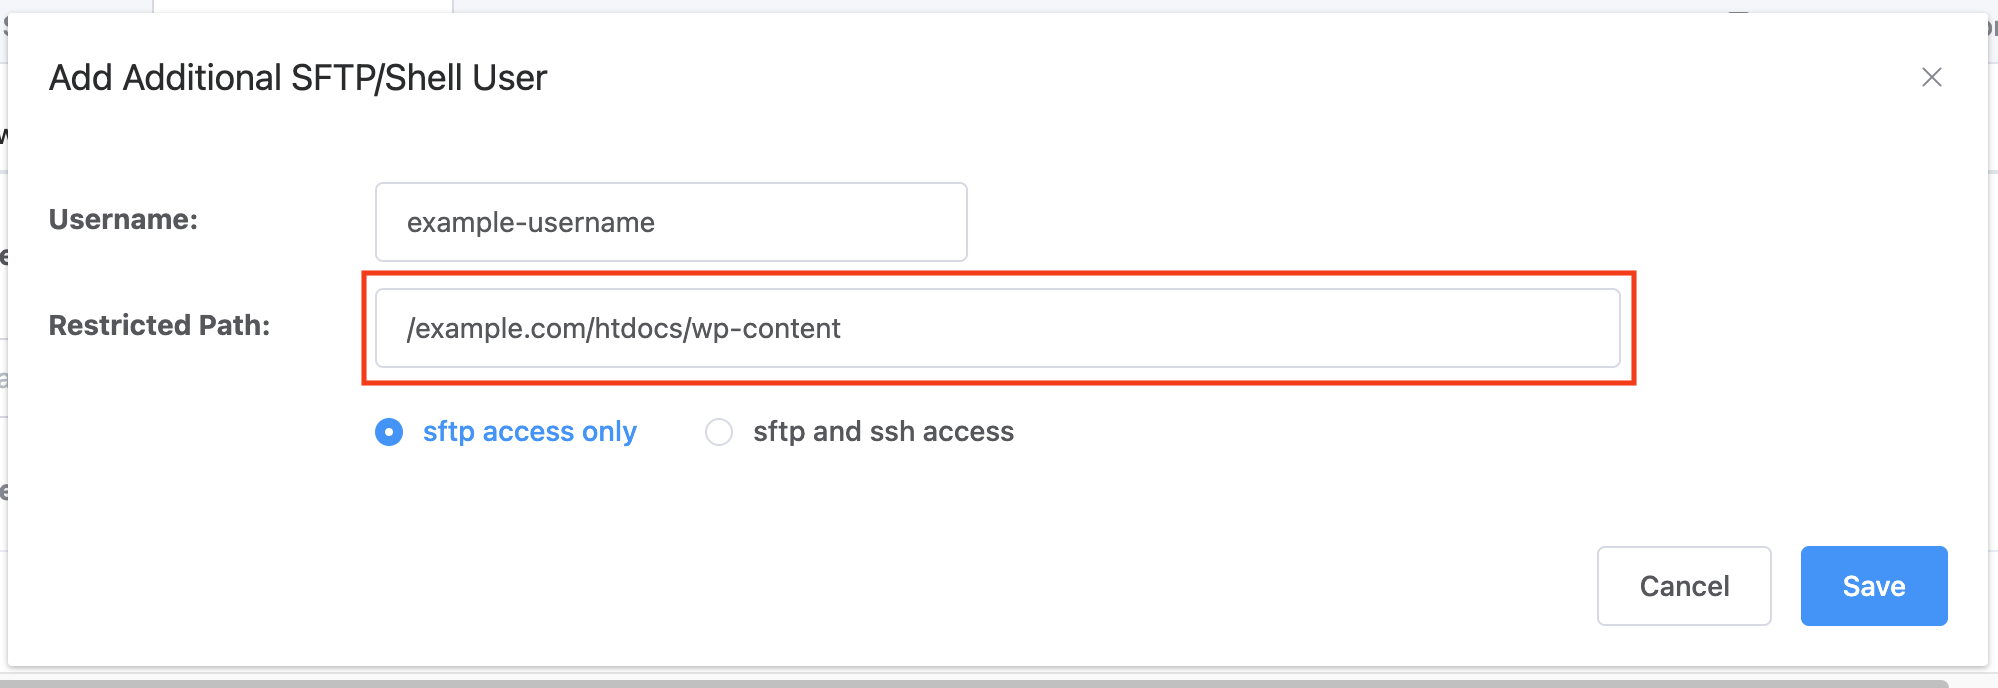This screenshot has height=688, width=1998.
Task: Click the Save button
Action: tap(1873, 586)
